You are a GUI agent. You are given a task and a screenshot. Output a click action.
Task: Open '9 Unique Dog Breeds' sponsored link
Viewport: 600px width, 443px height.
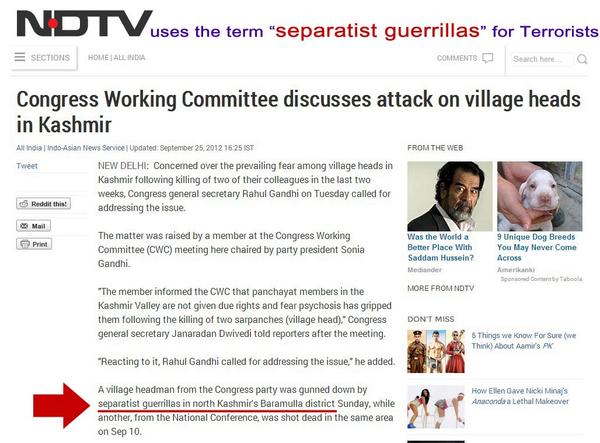pyautogui.click(x=536, y=247)
